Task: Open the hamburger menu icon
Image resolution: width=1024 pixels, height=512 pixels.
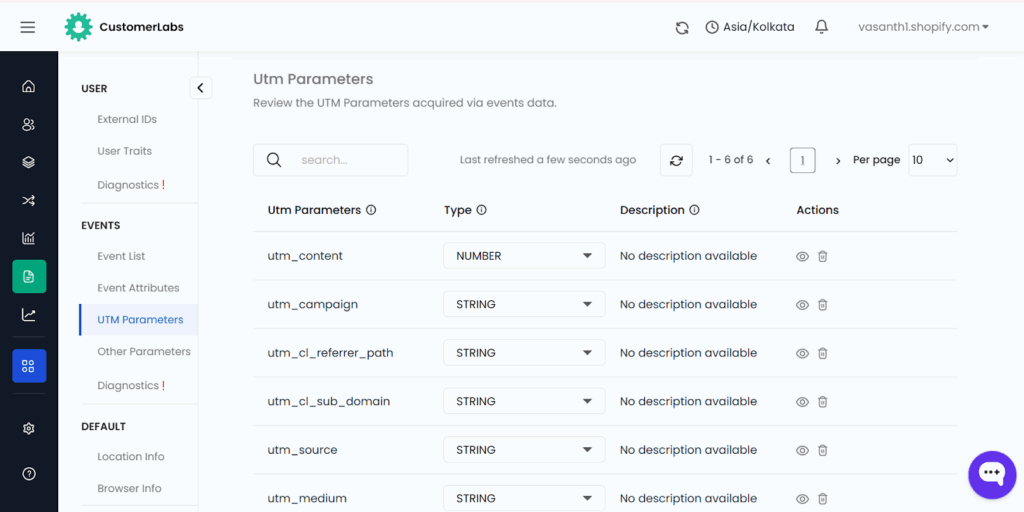Action: 27,27
